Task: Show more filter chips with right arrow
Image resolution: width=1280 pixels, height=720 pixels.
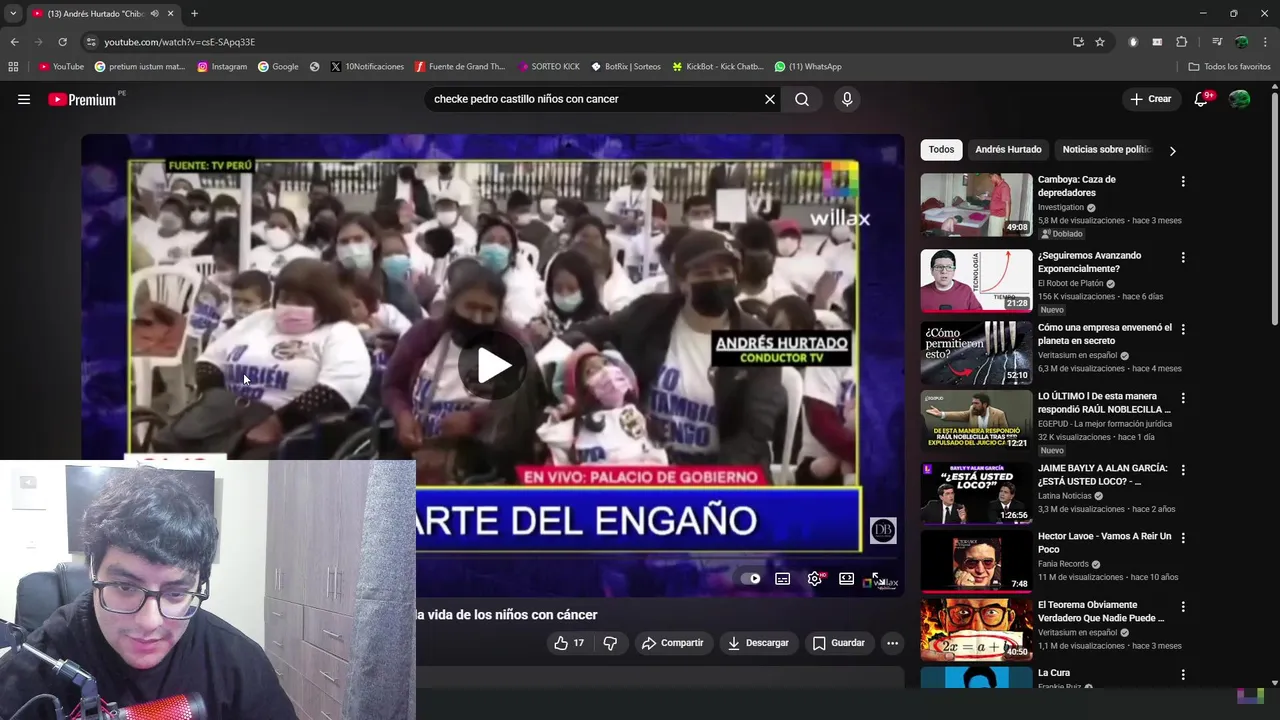Action: (1172, 151)
